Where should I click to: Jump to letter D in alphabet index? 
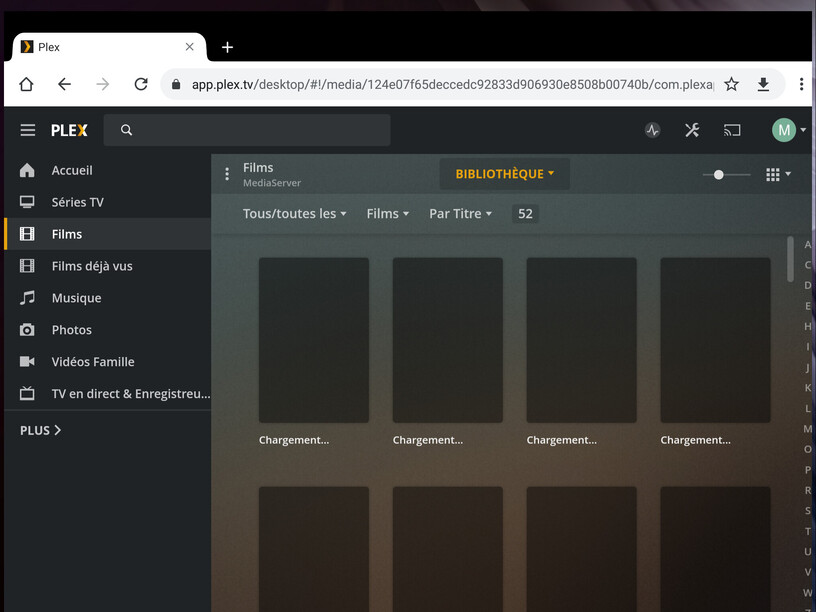tap(807, 285)
